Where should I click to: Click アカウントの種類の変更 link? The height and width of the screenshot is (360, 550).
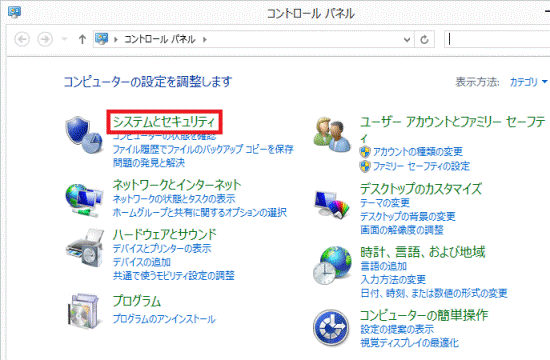tap(418, 152)
